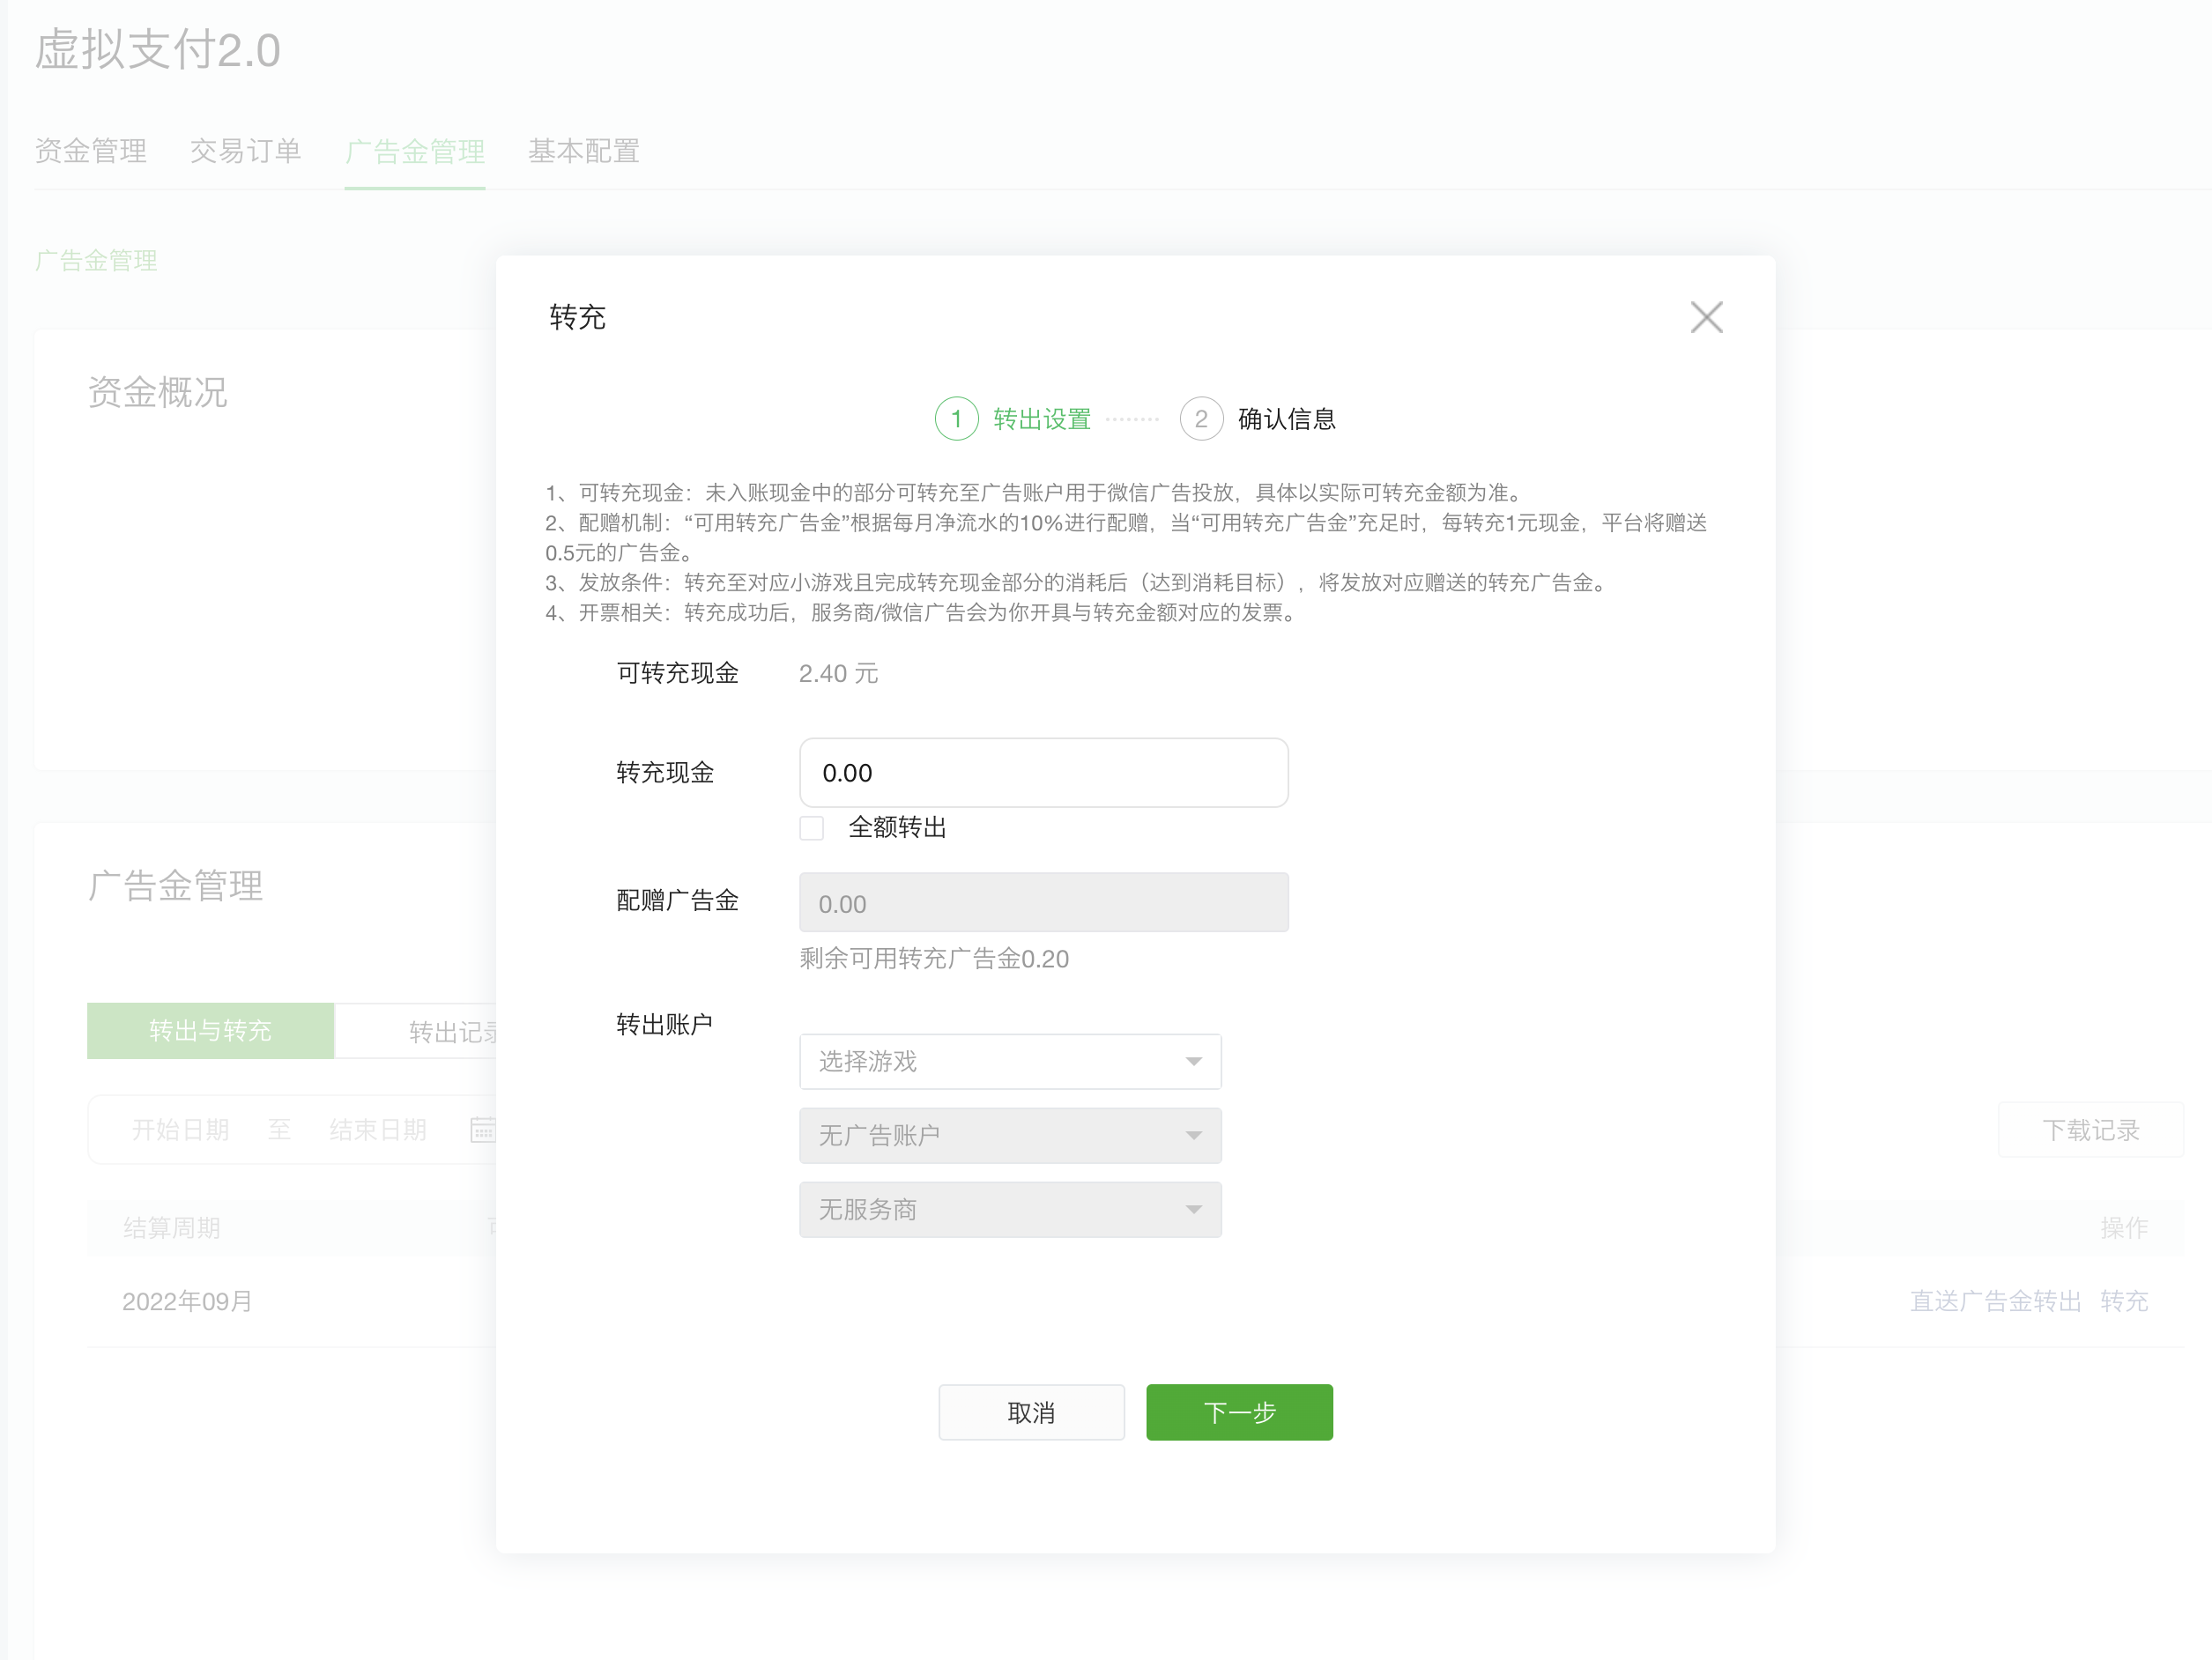The image size is (2212, 1660).
Task: Switch to the 资金管理 tab
Action: (x=91, y=151)
